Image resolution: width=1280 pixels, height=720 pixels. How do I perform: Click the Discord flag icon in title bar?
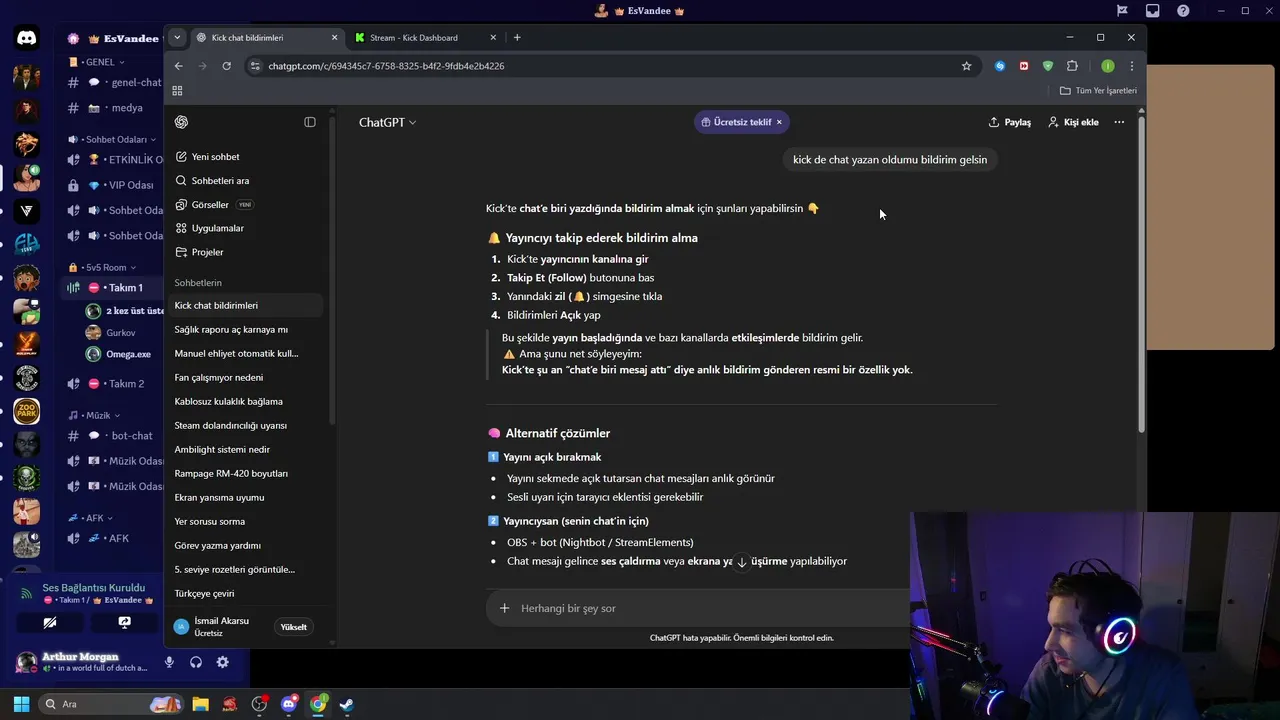click(1122, 11)
